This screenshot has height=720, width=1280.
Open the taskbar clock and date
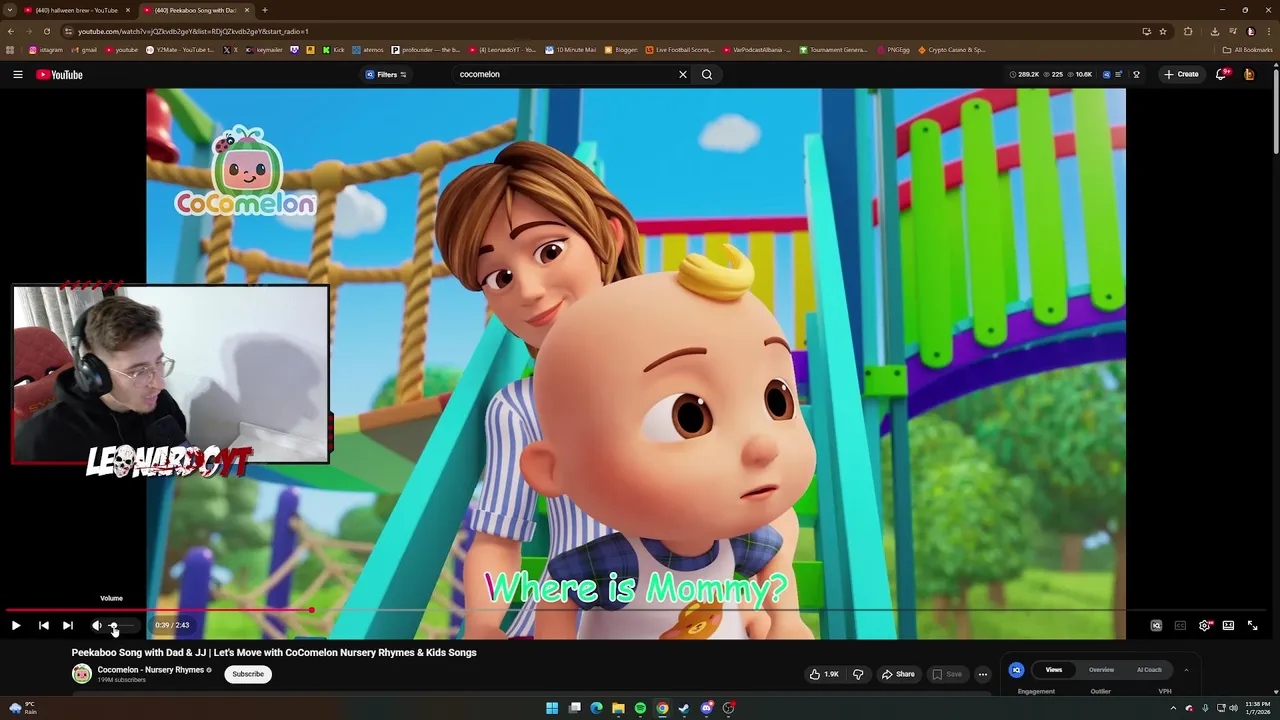[1258, 708]
